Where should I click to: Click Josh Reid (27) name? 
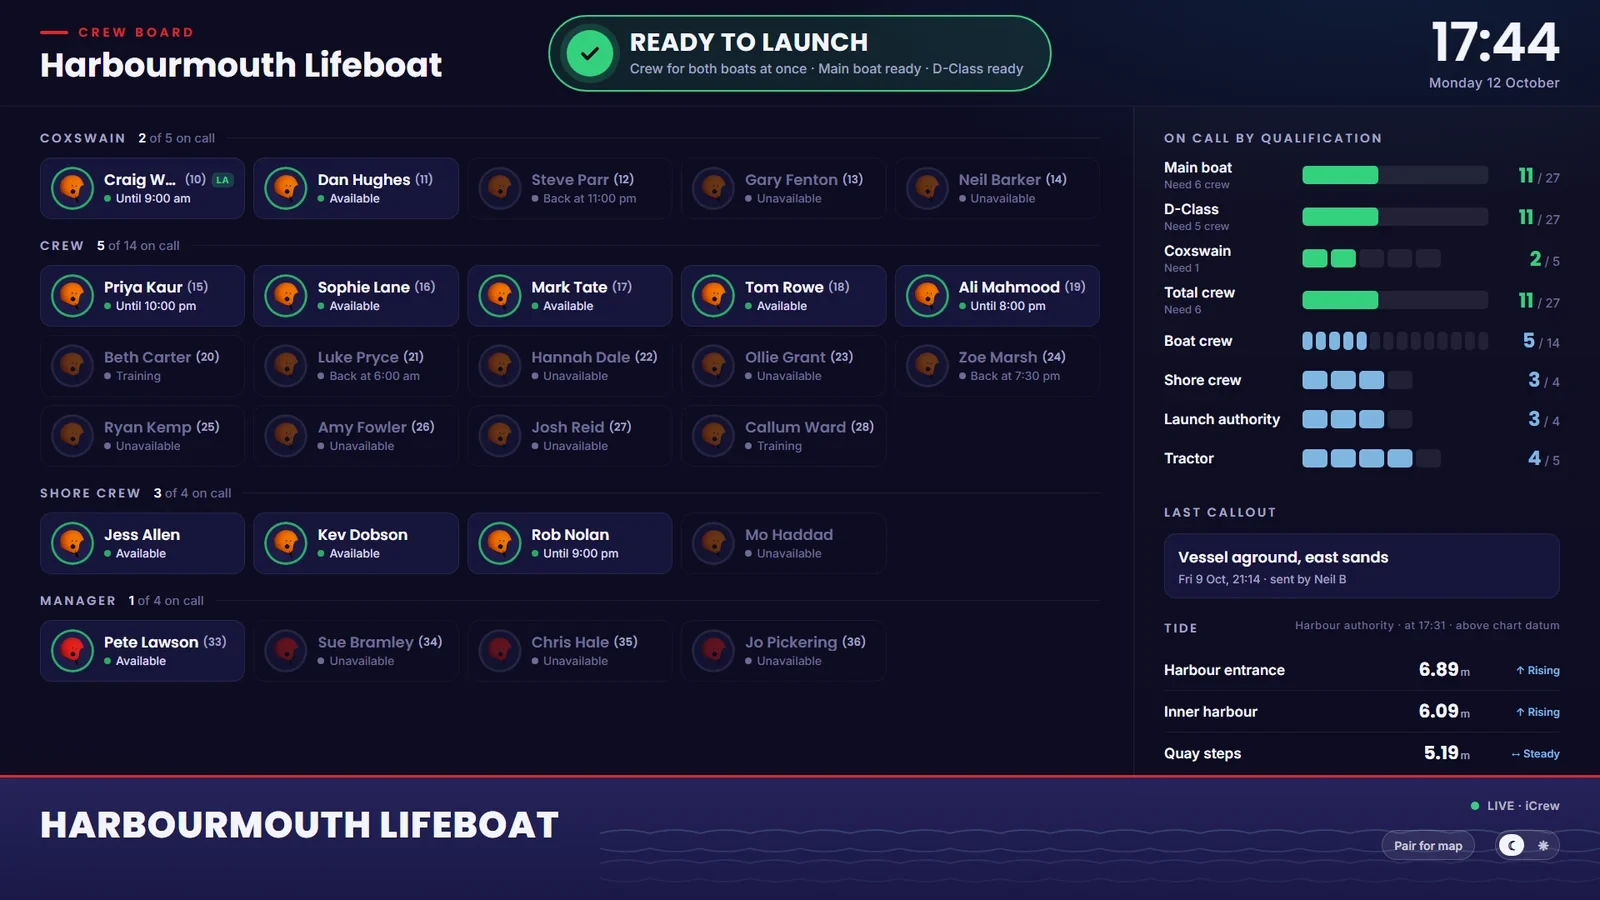[x=581, y=427]
